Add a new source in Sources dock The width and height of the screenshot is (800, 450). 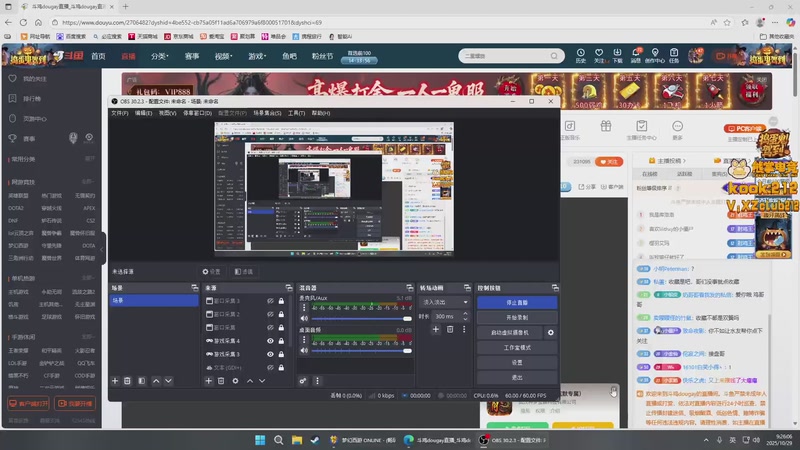[x=209, y=381]
